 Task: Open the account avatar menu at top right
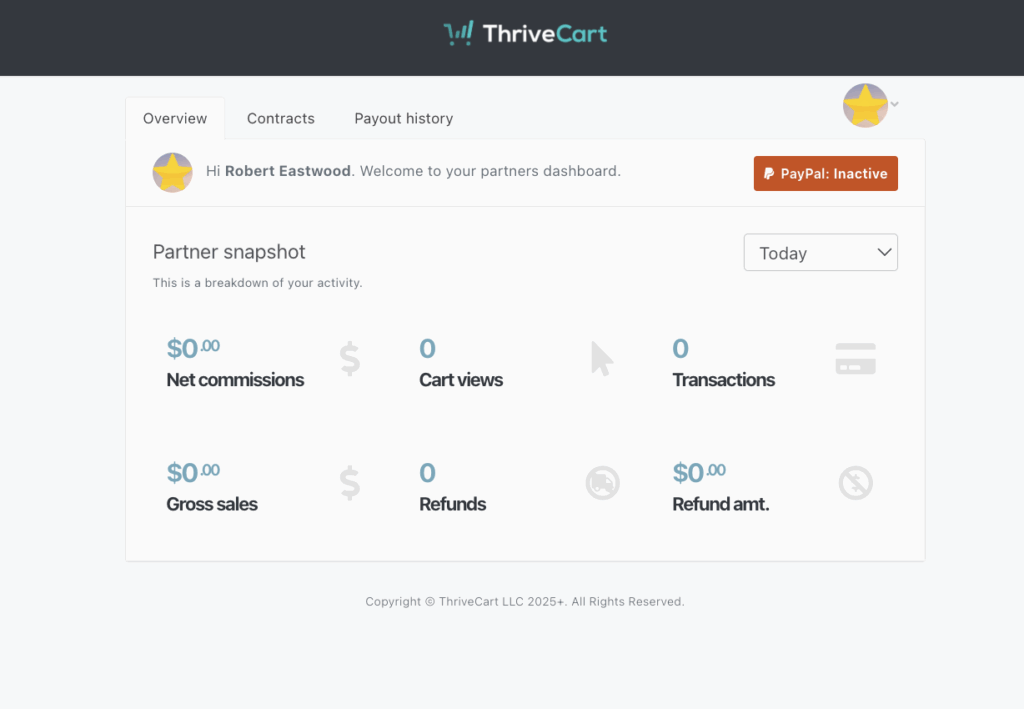[x=865, y=105]
